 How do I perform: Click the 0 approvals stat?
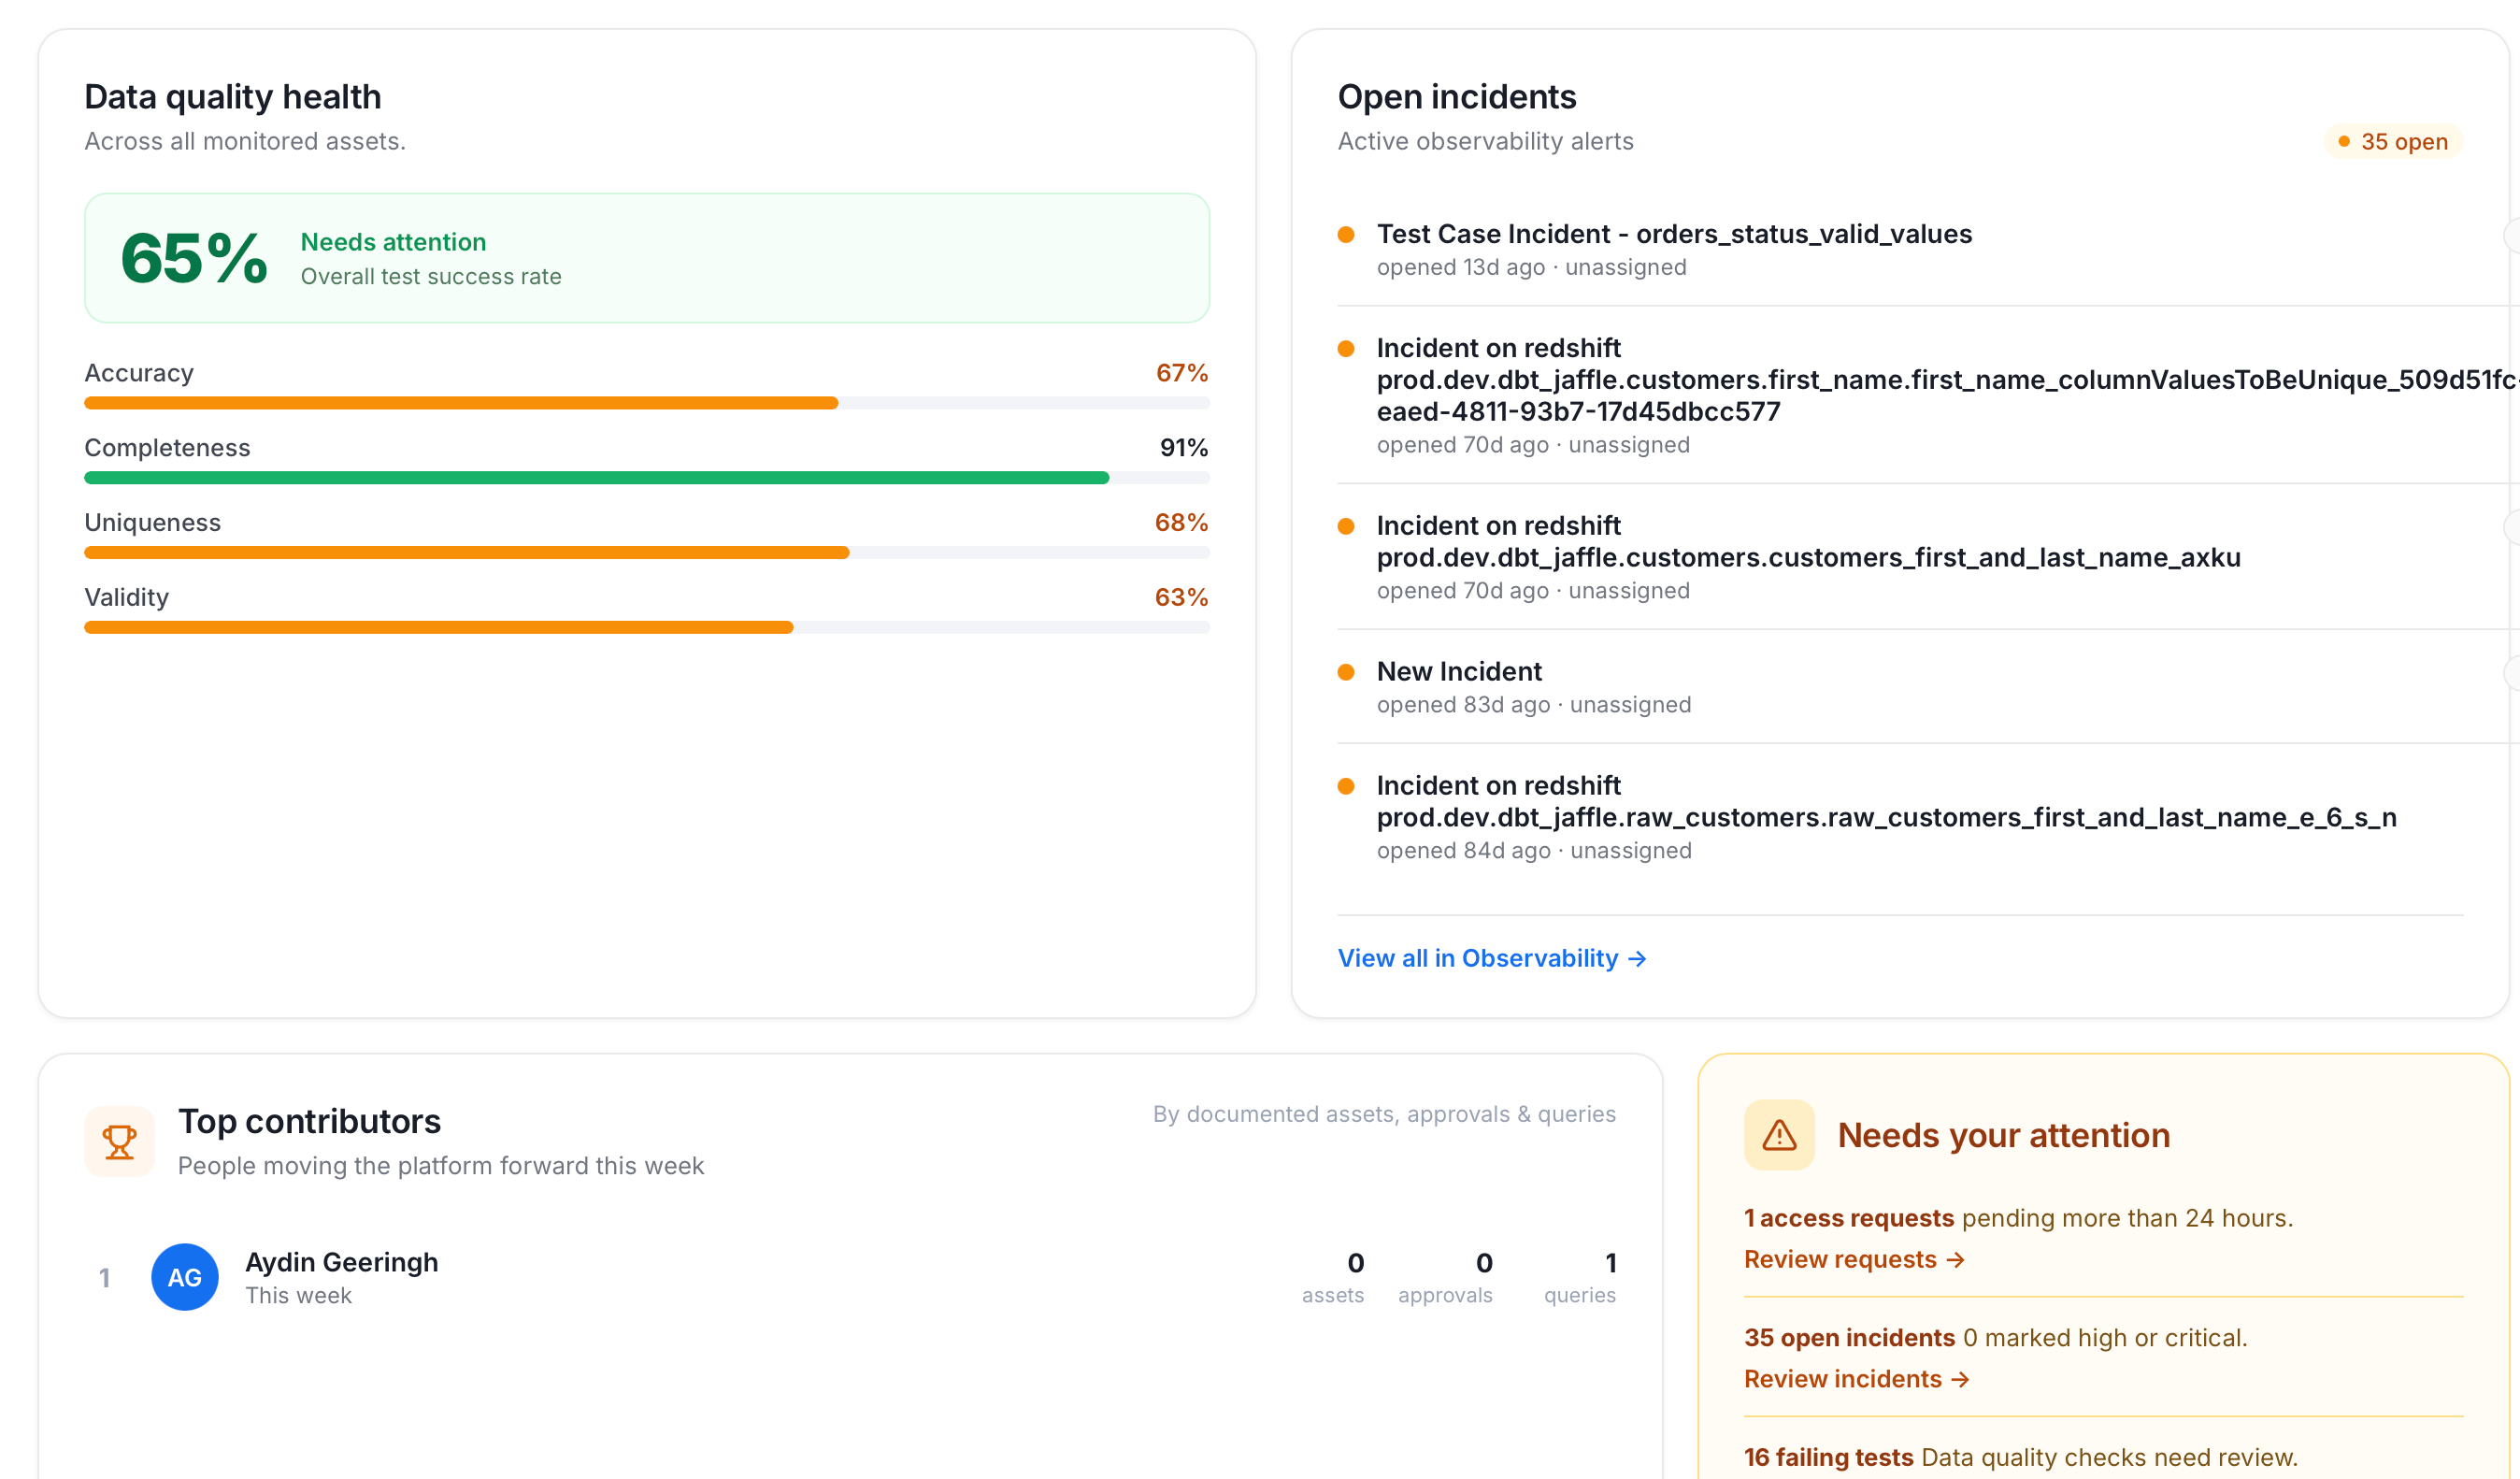(x=1445, y=1277)
